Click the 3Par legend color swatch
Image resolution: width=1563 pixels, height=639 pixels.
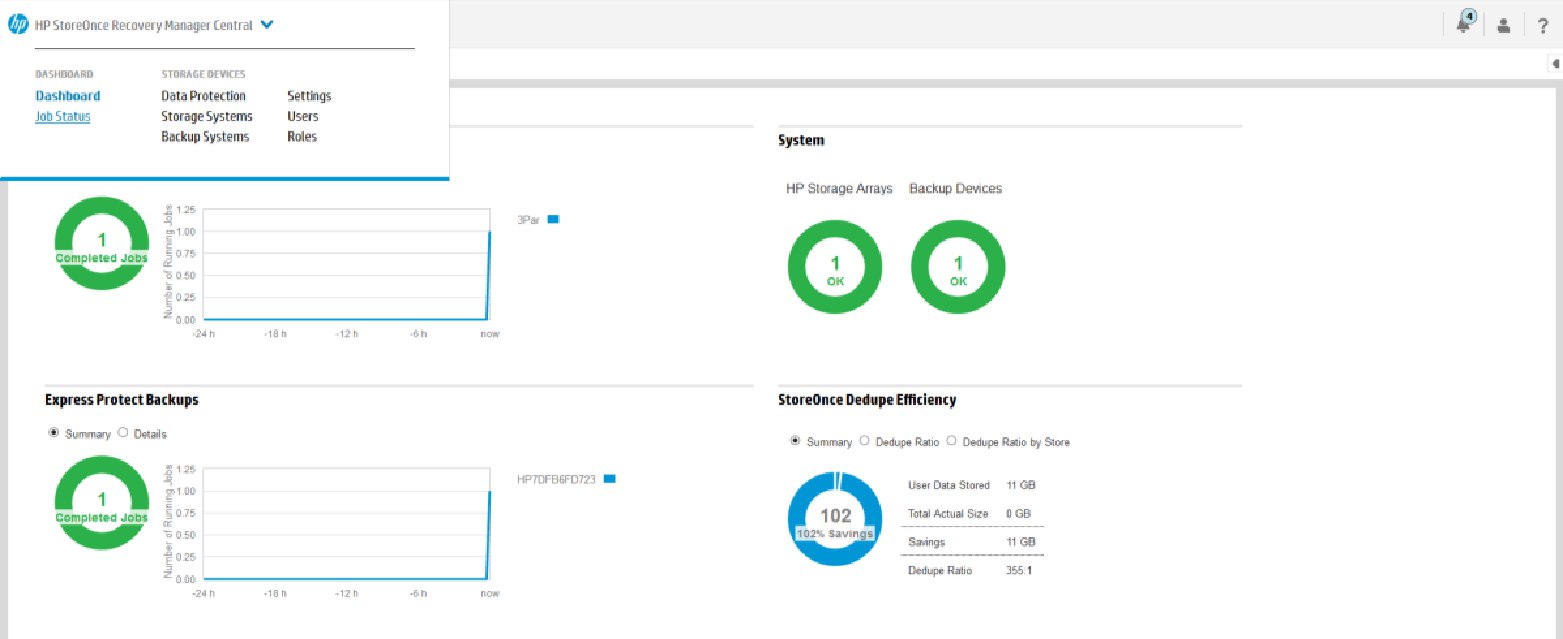553,219
